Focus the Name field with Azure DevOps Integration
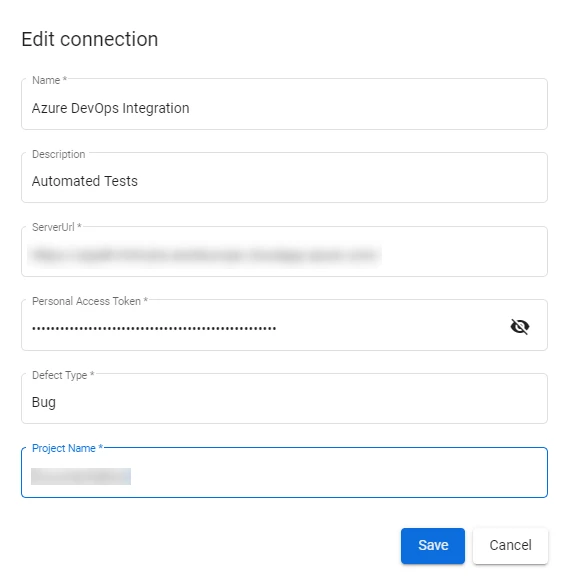Image resolution: width=564 pixels, height=585 pixels. (x=284, y=104)
